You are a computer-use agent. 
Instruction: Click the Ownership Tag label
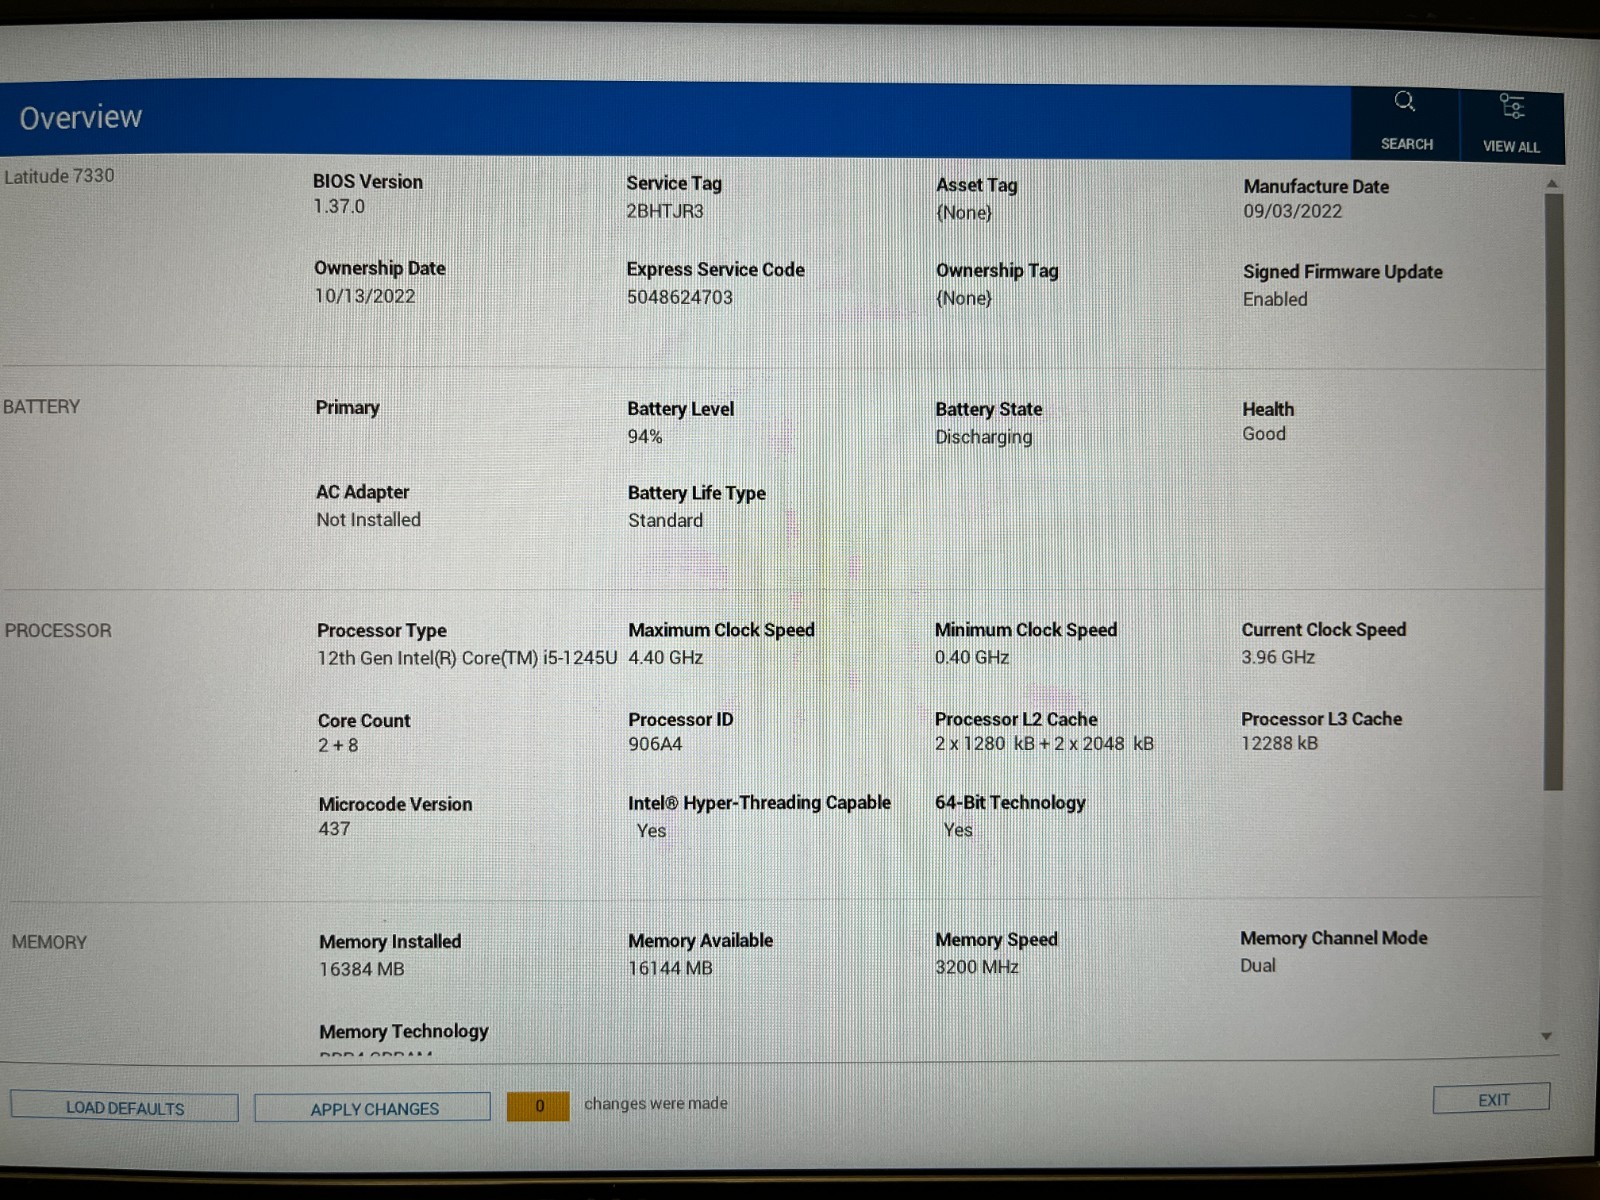click(x=997, y=270)
